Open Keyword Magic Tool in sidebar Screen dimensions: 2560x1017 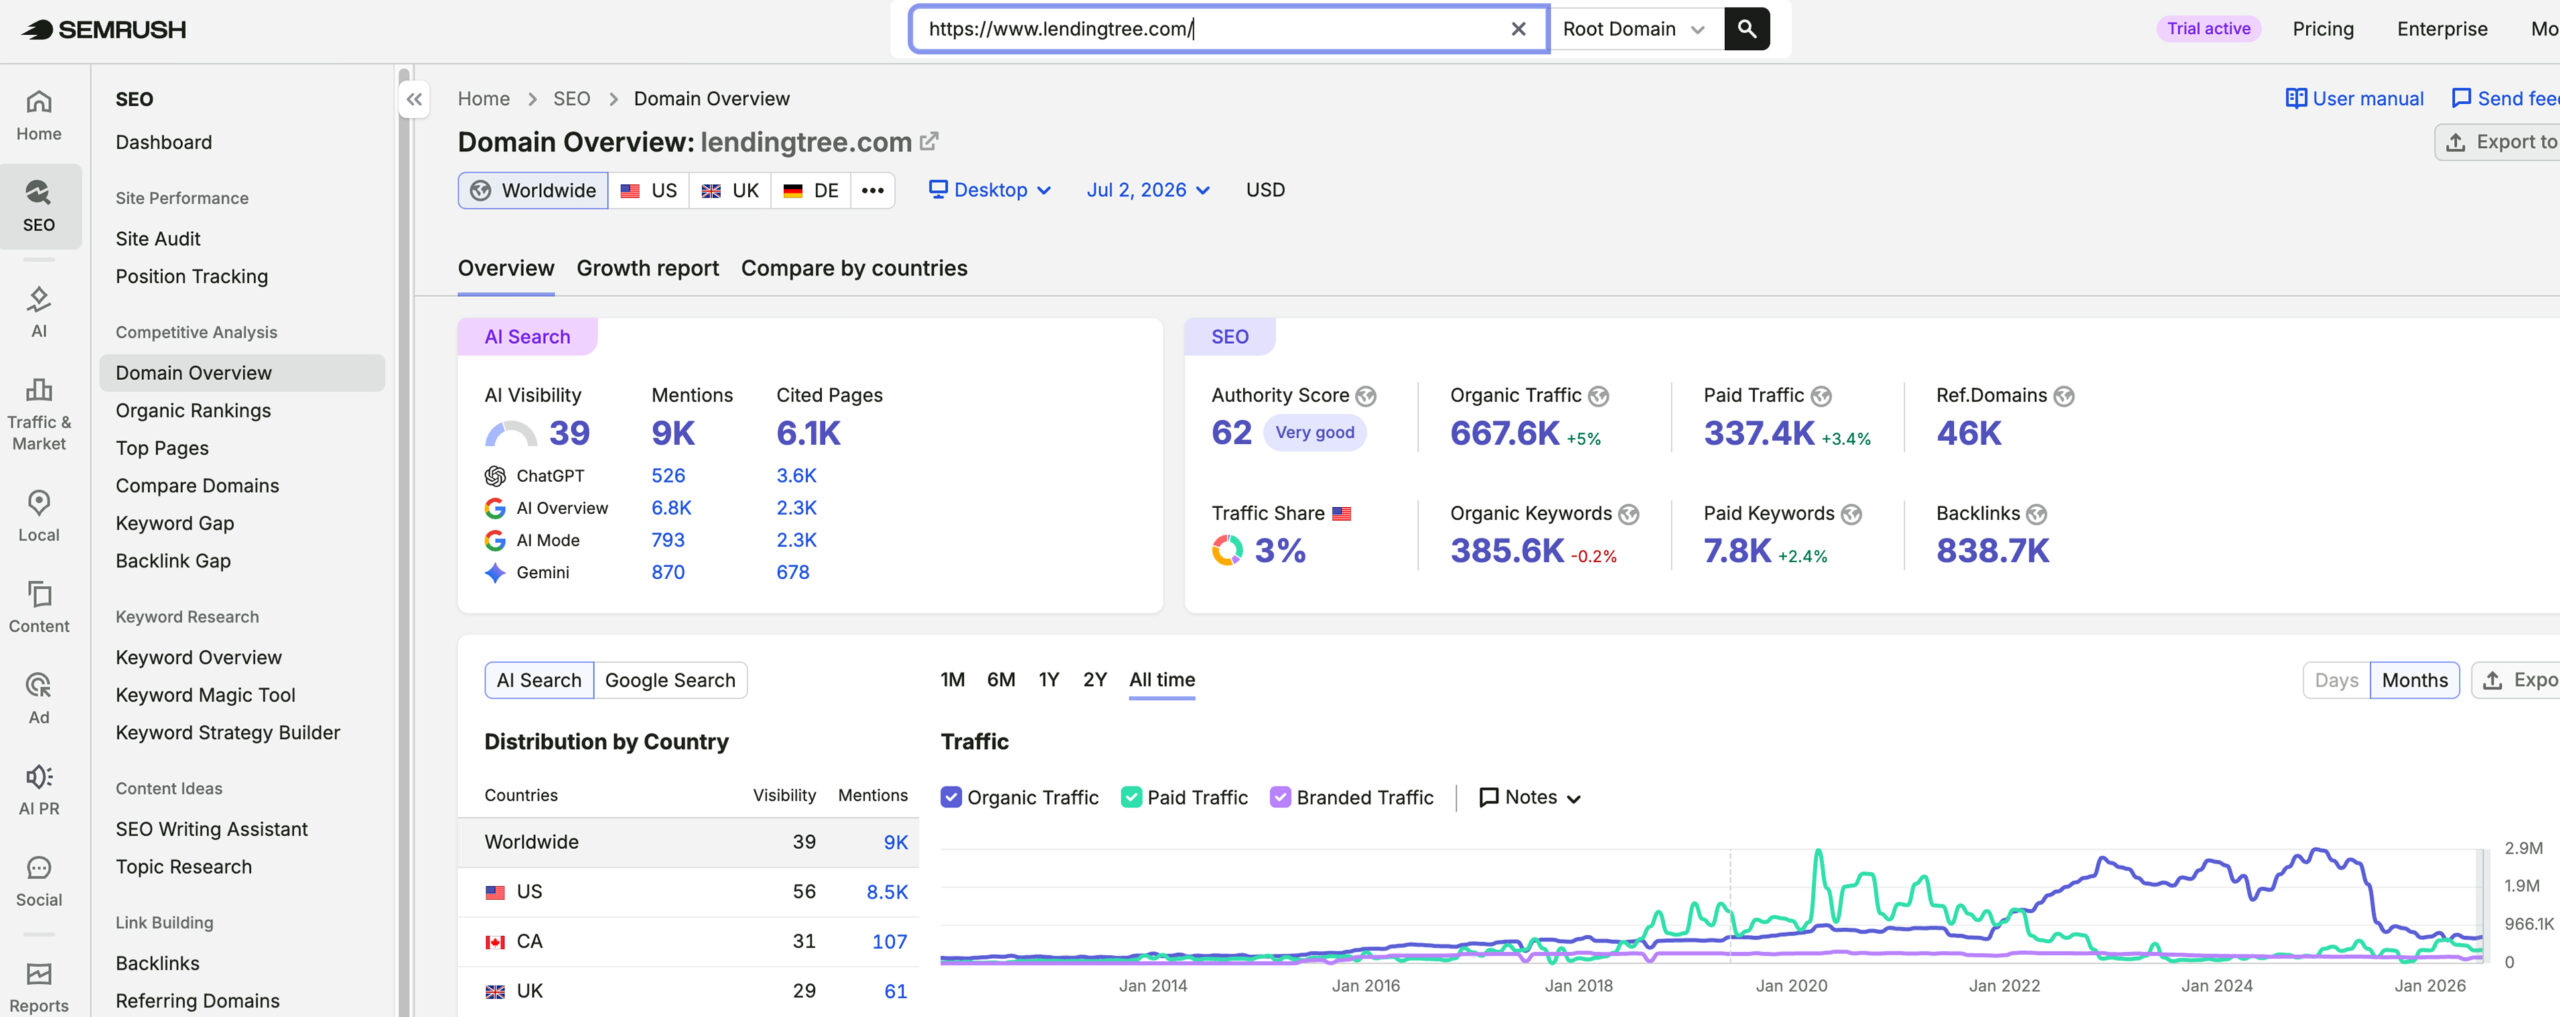(205, 695)
